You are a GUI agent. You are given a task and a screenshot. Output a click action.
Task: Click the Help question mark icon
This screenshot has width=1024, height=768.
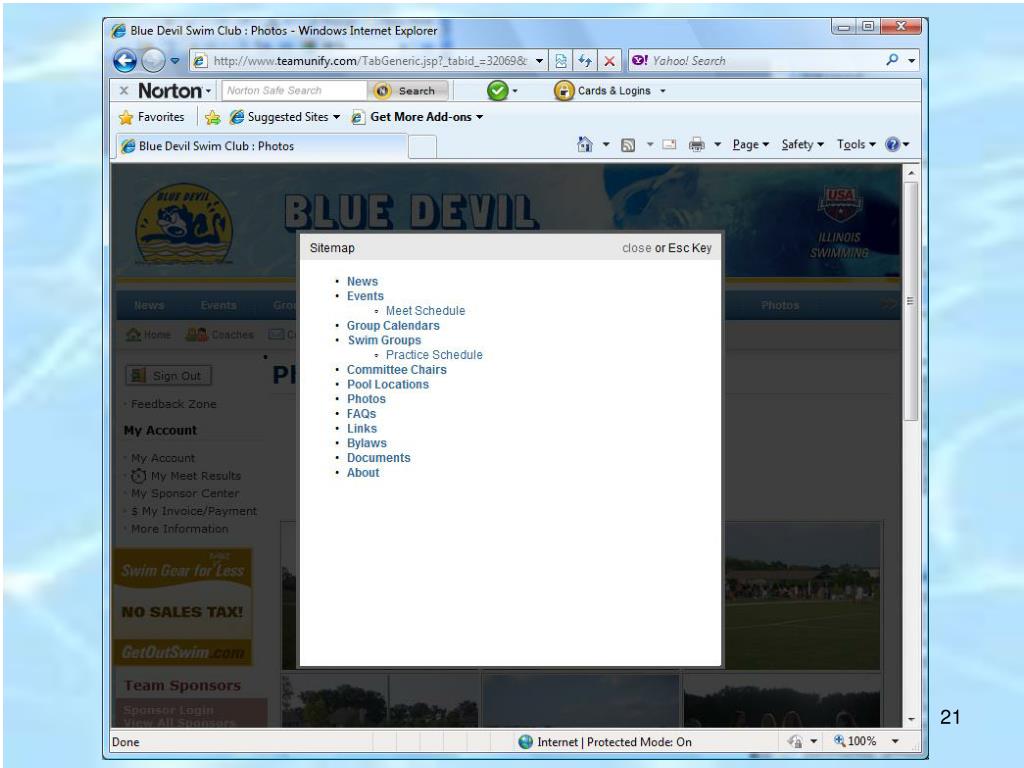(893, 144)
